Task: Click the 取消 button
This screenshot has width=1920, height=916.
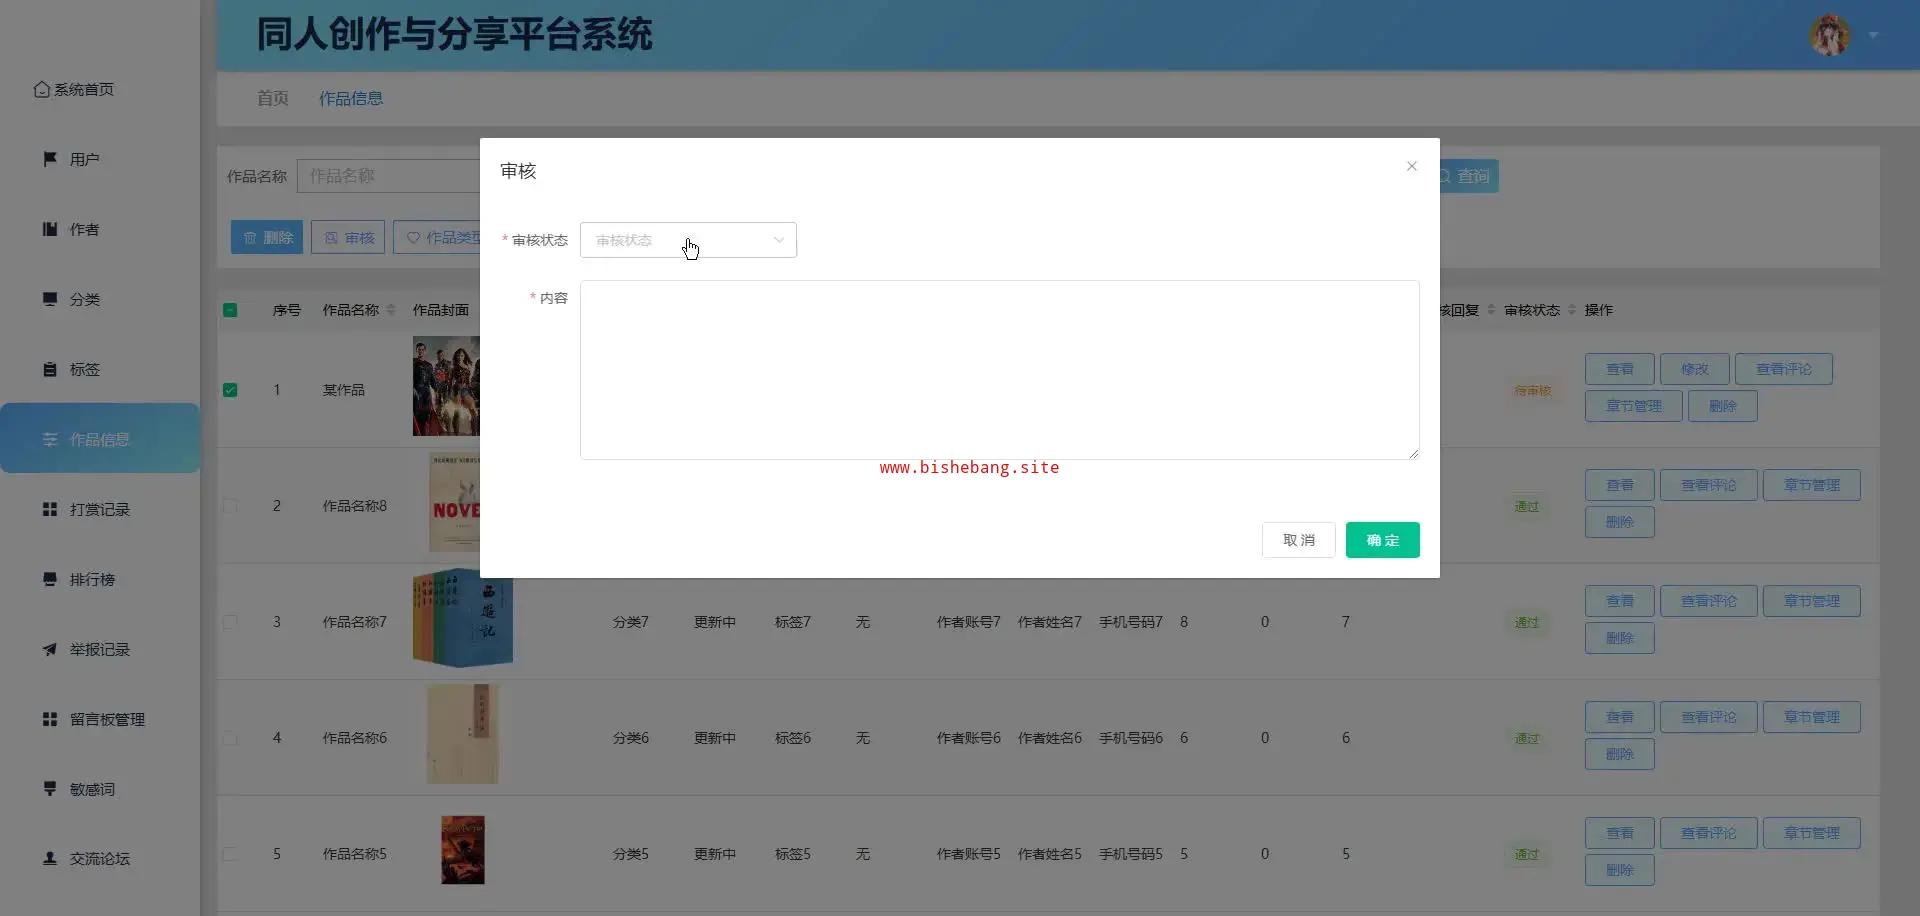Action: (x=1298, y=540)
